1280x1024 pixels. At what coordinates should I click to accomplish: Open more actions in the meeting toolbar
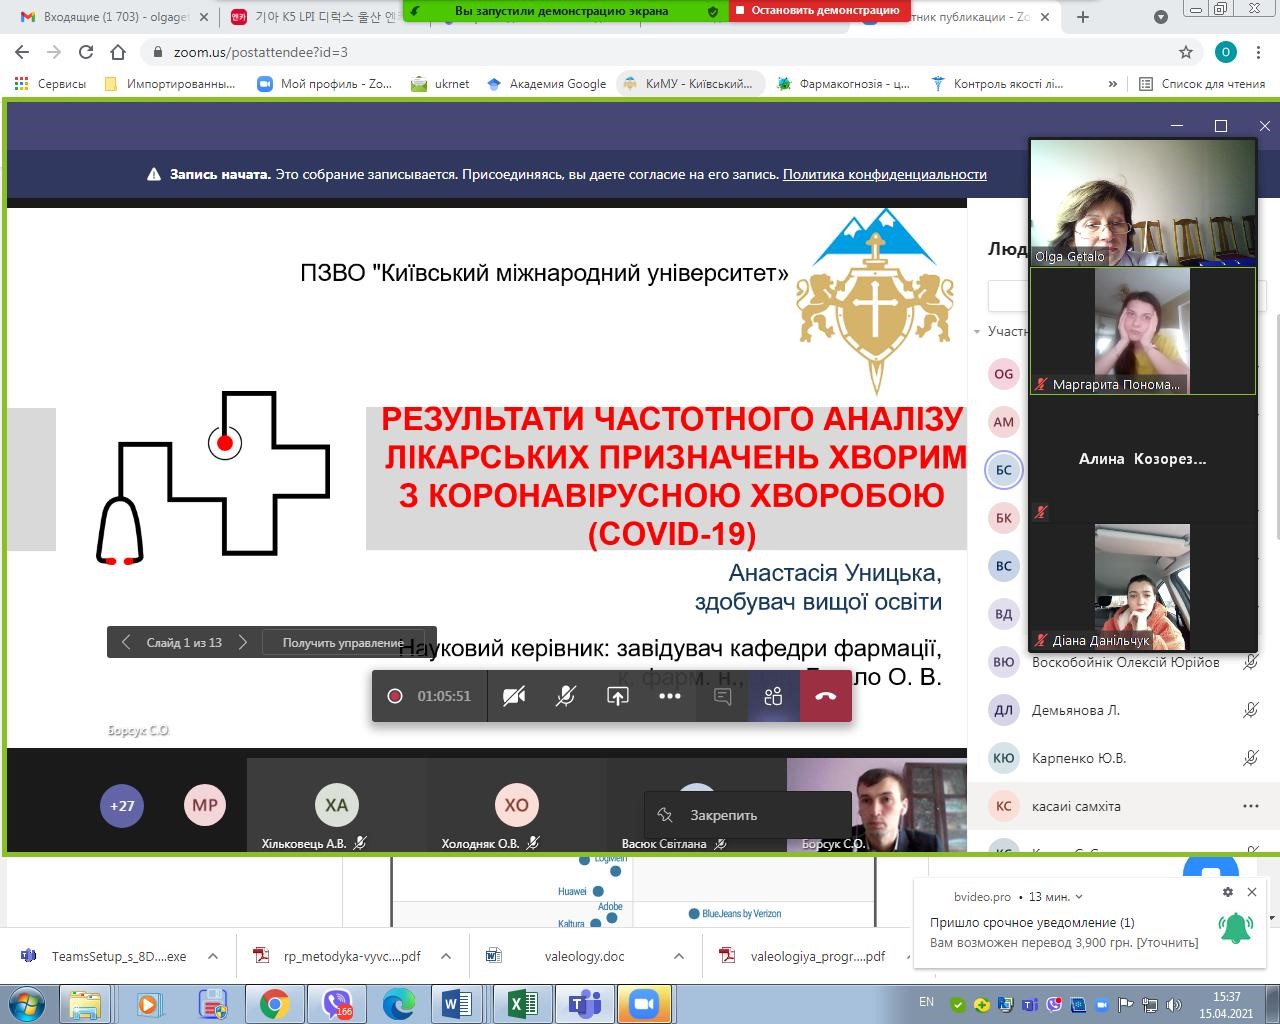670,696
